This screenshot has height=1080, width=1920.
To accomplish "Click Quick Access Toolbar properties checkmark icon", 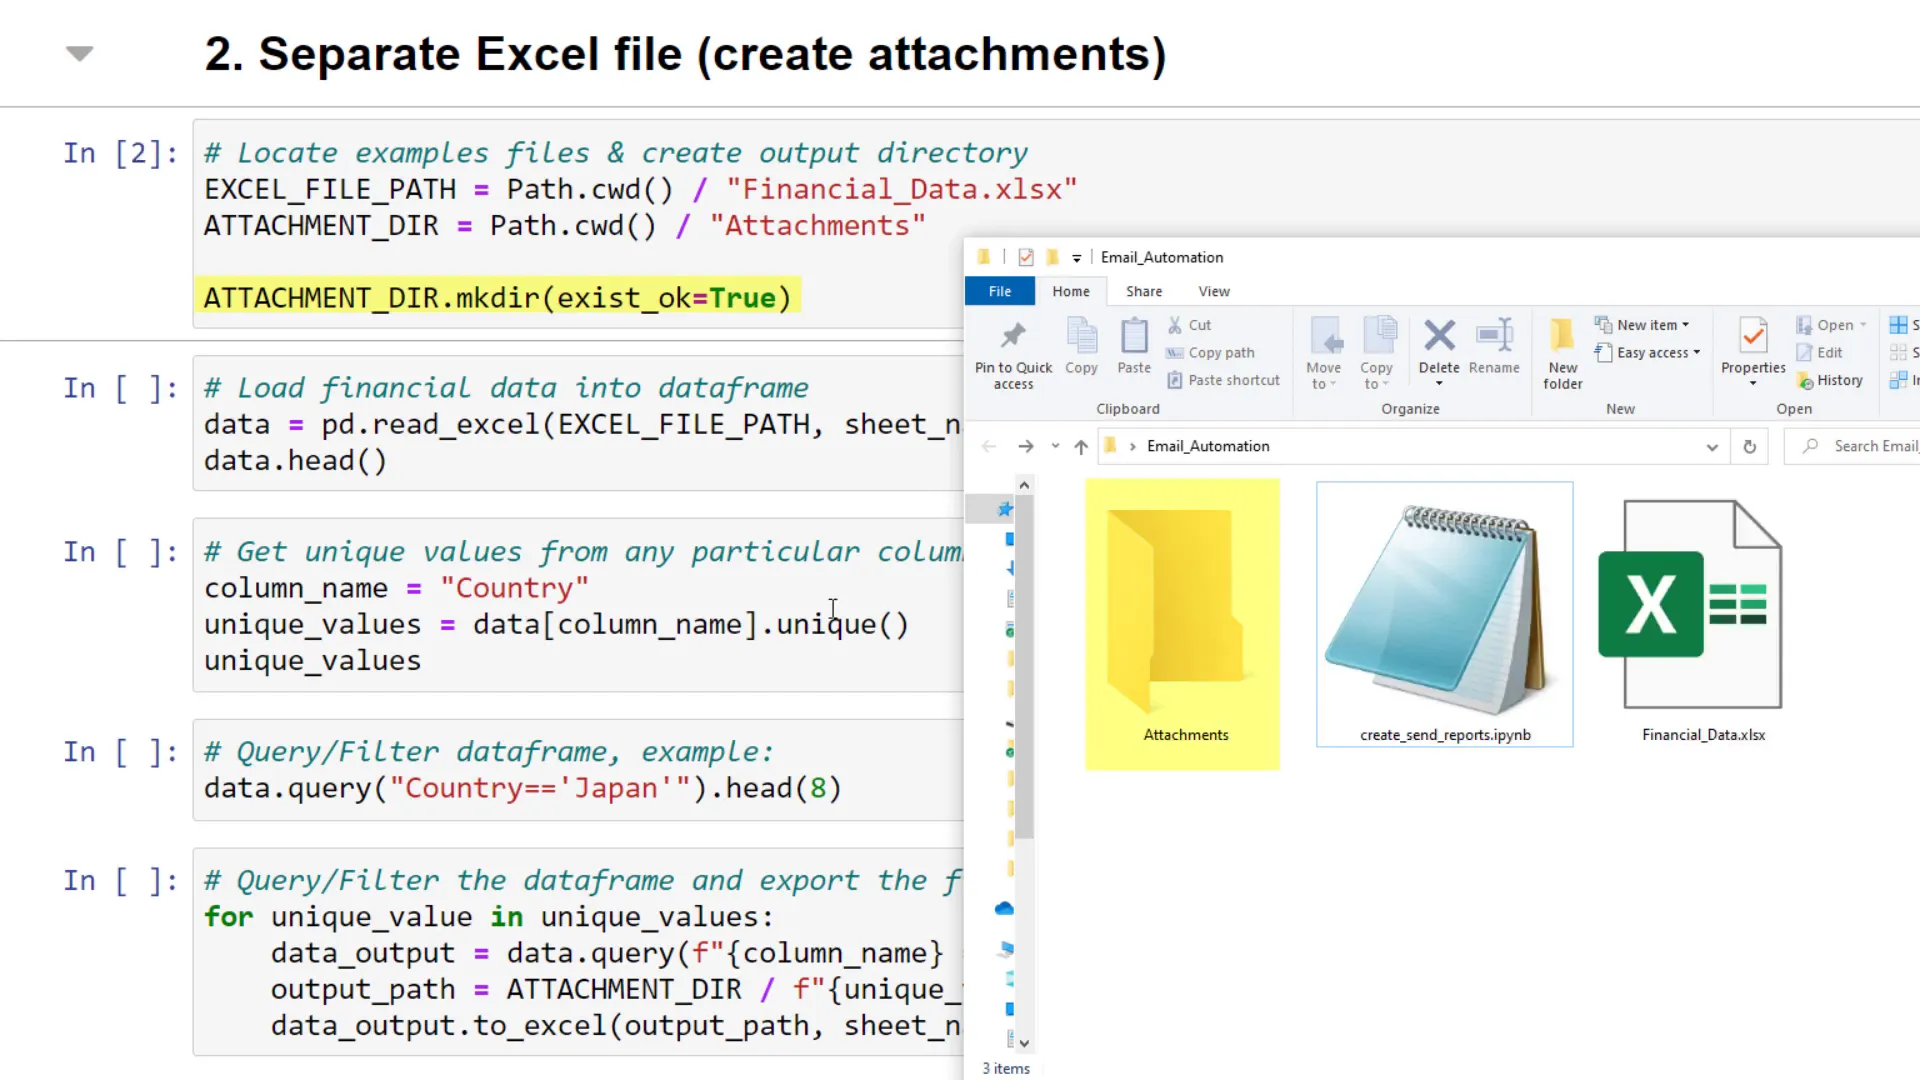I will [x=1025, y=257].
